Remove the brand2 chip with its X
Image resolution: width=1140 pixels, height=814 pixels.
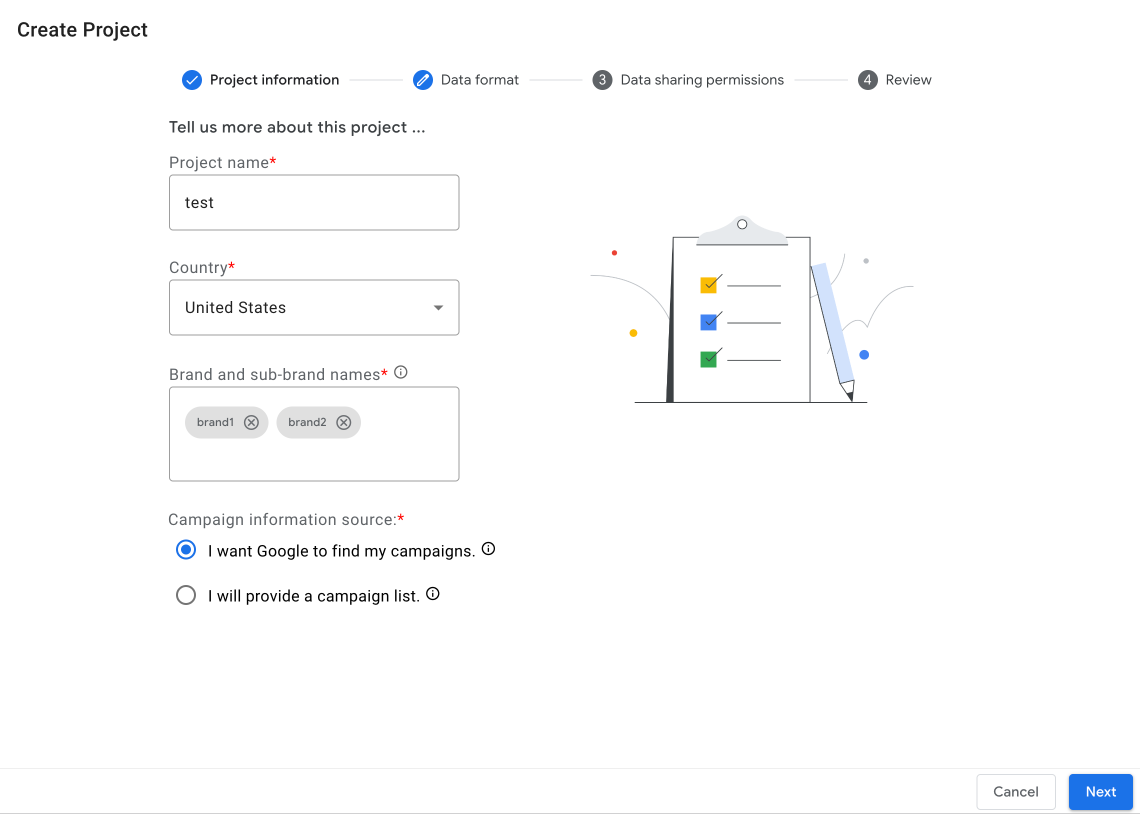click(x=344, y=422)
